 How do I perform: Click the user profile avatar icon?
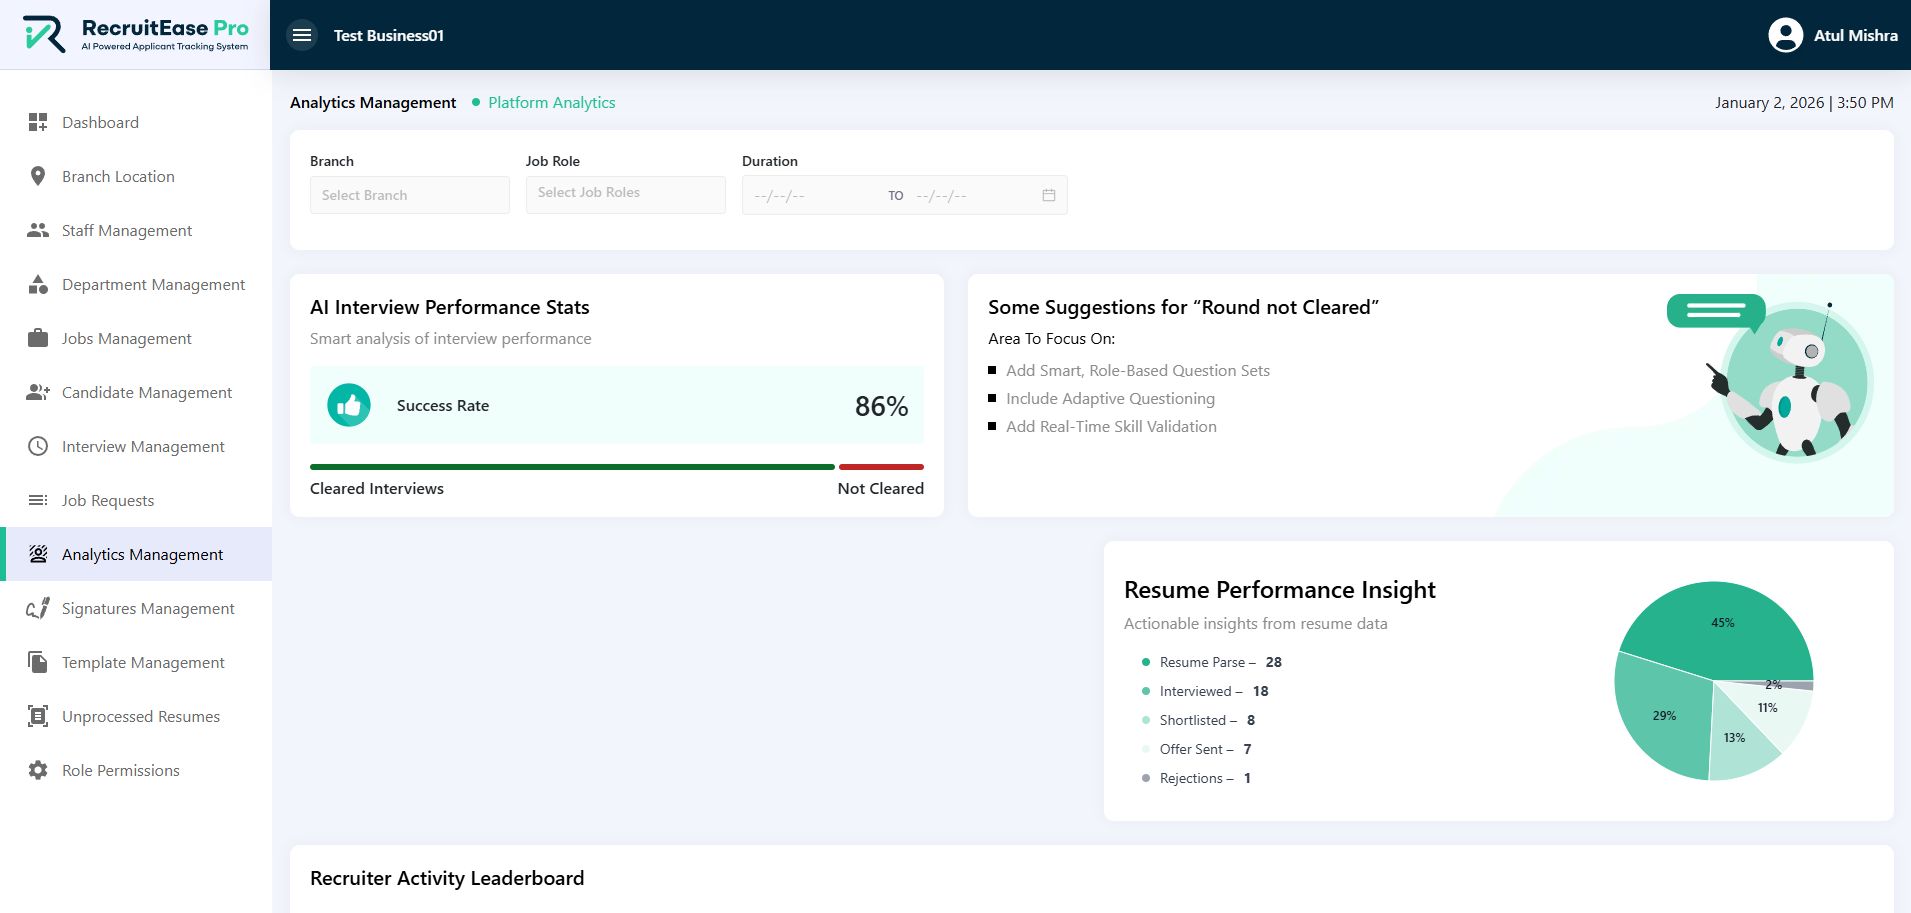(1785, 35)
